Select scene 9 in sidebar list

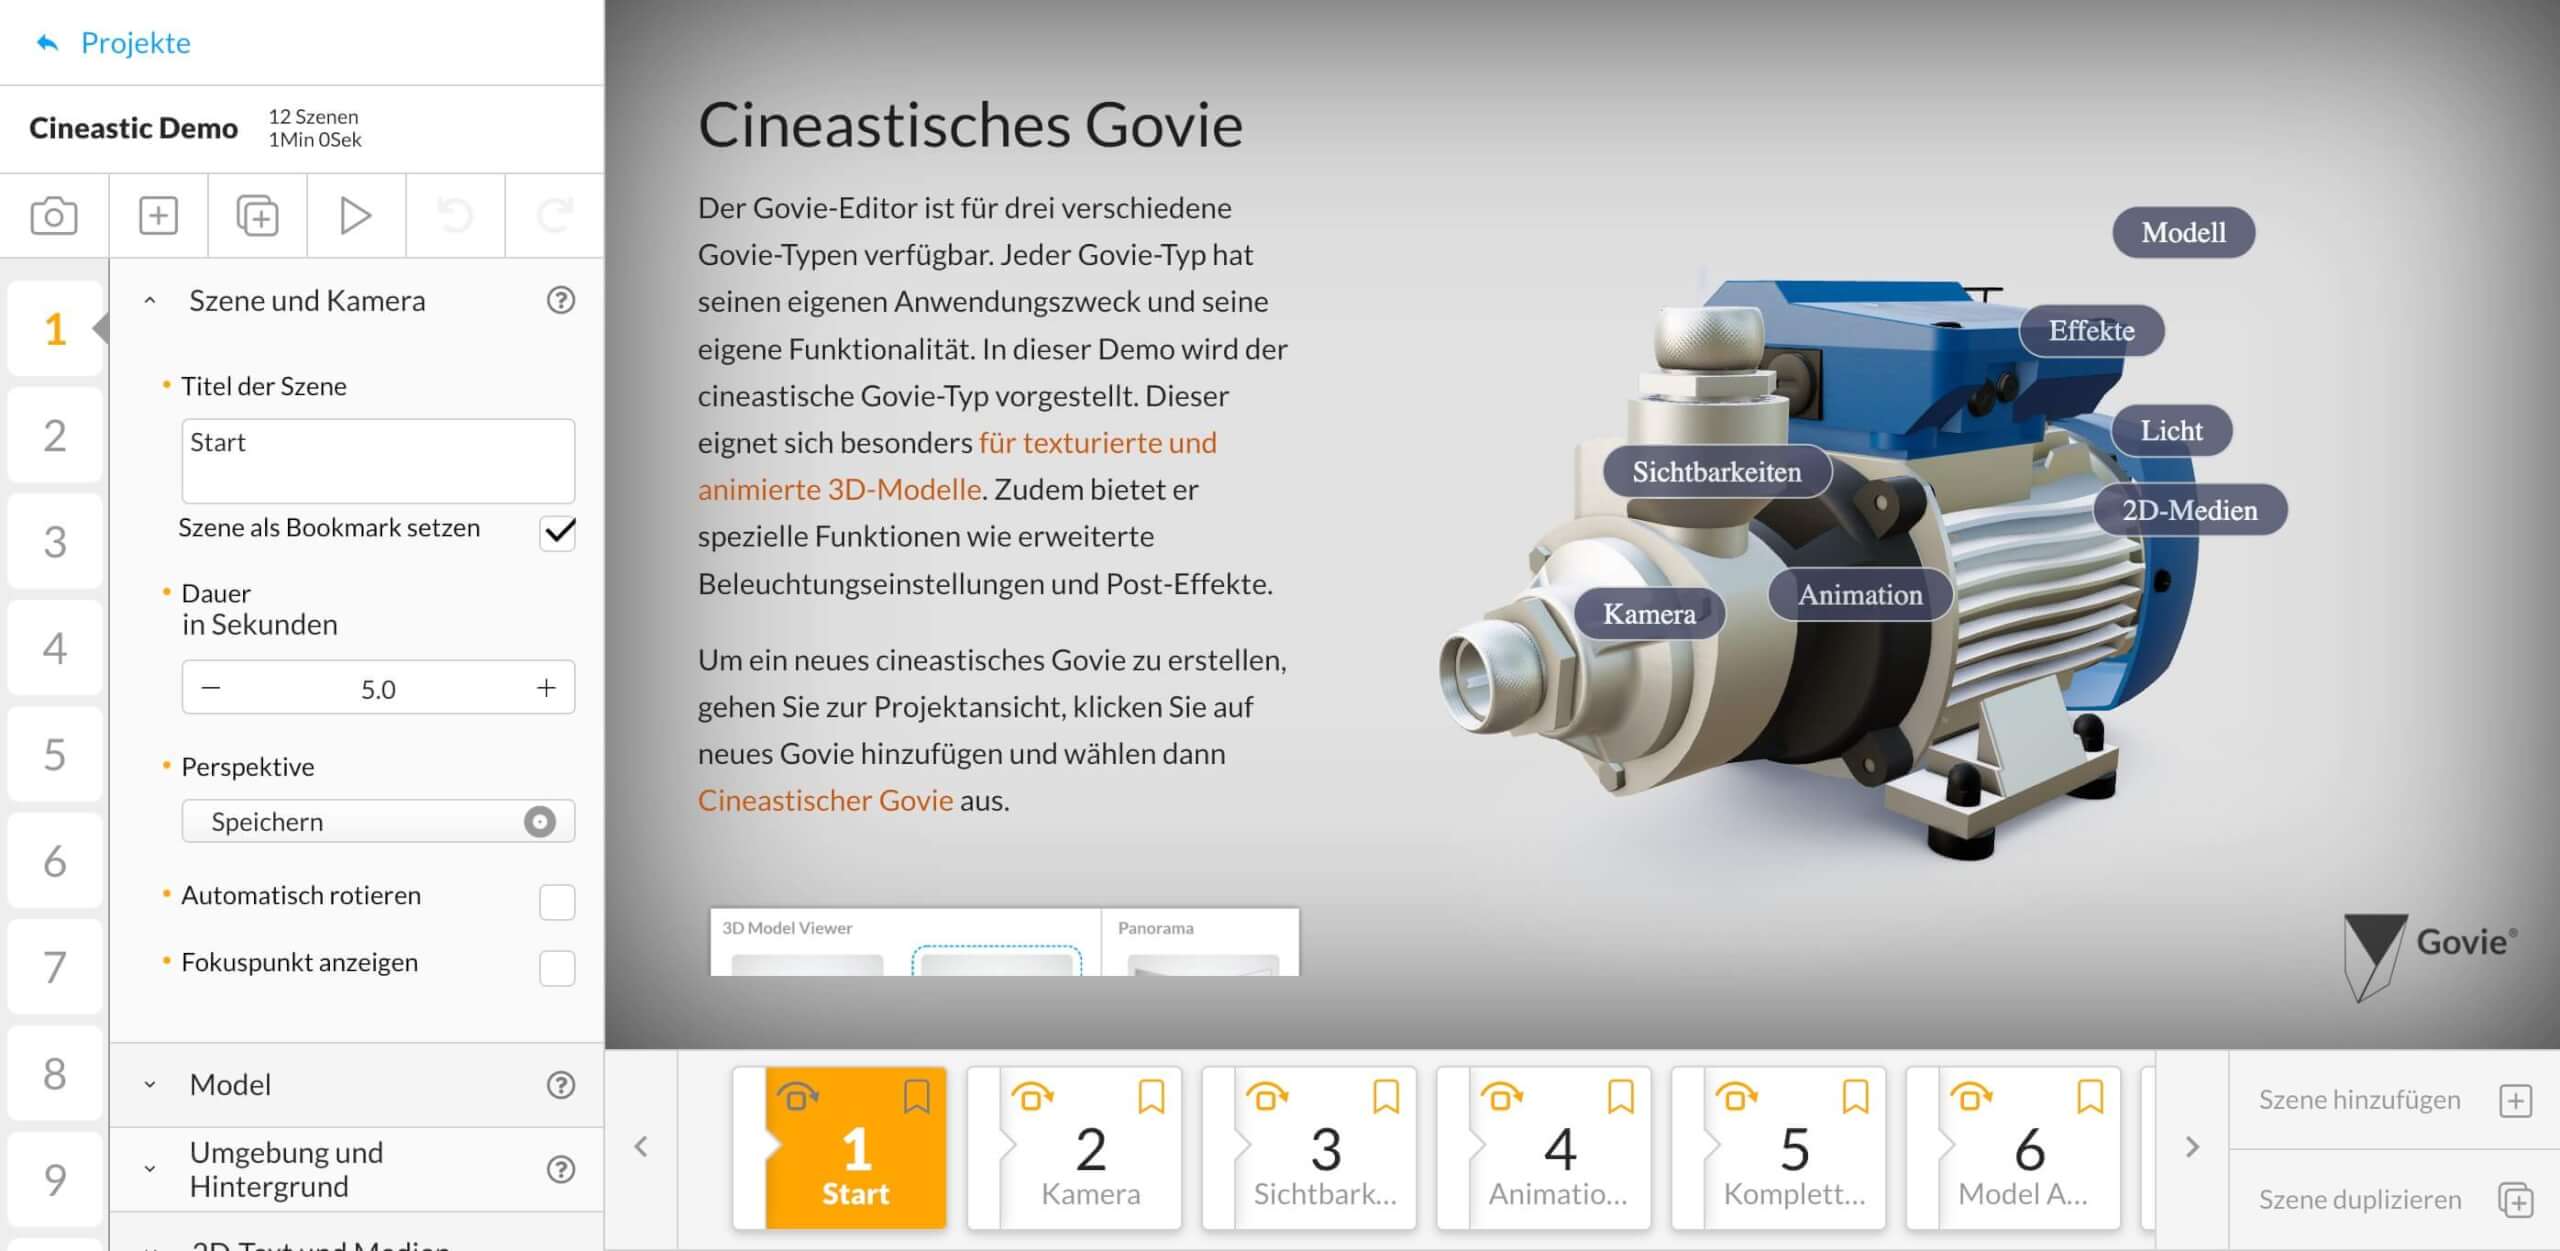tap(55, 1180)
